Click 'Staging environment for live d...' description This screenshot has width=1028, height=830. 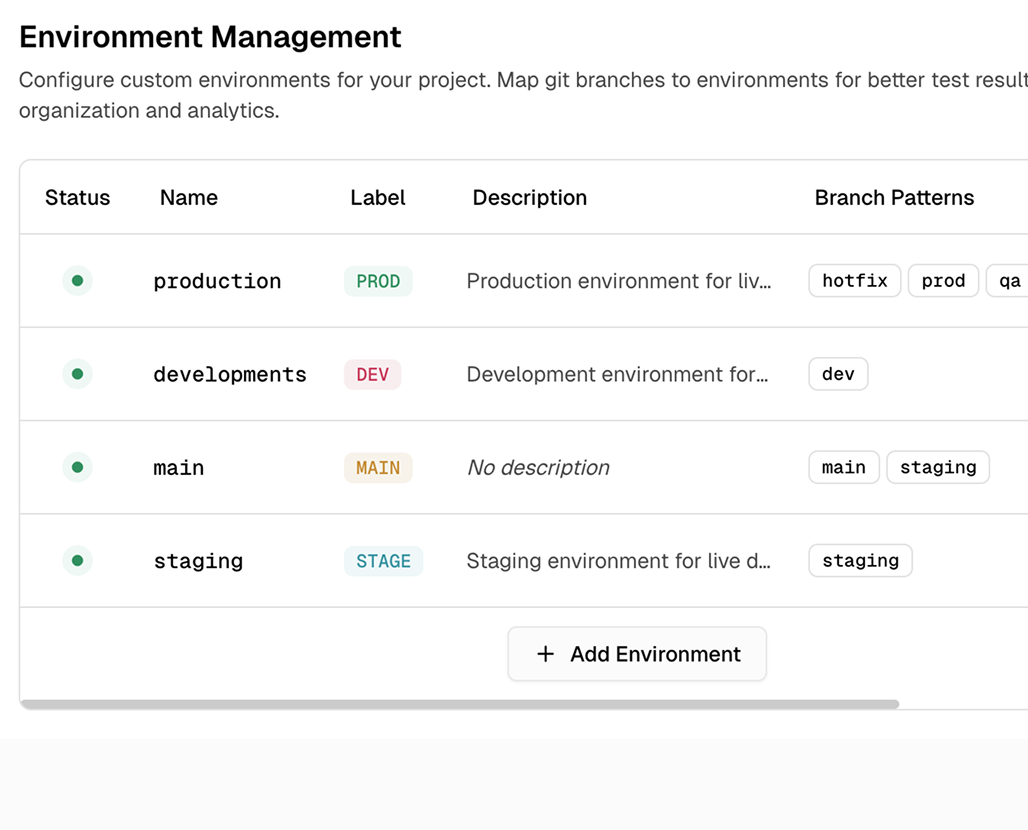coord(618,561)
